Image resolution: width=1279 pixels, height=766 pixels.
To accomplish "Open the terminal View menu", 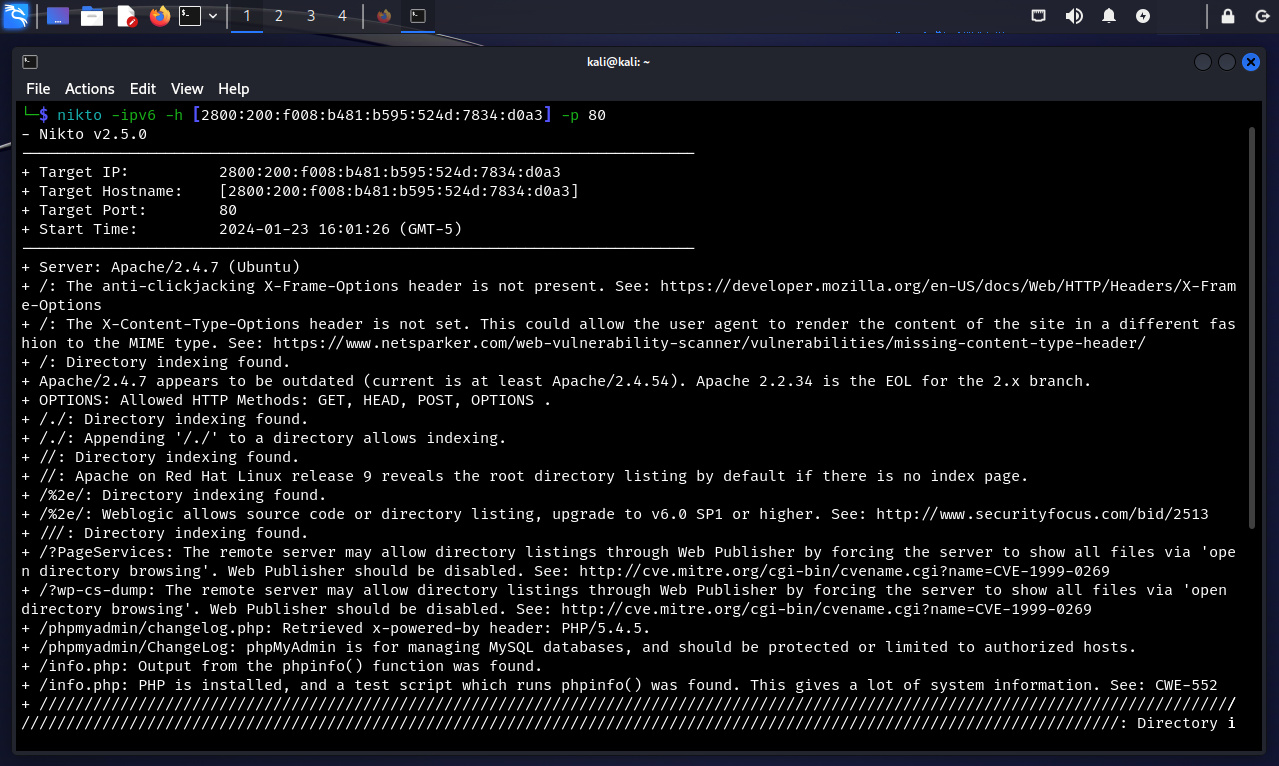I will point(187,89).
